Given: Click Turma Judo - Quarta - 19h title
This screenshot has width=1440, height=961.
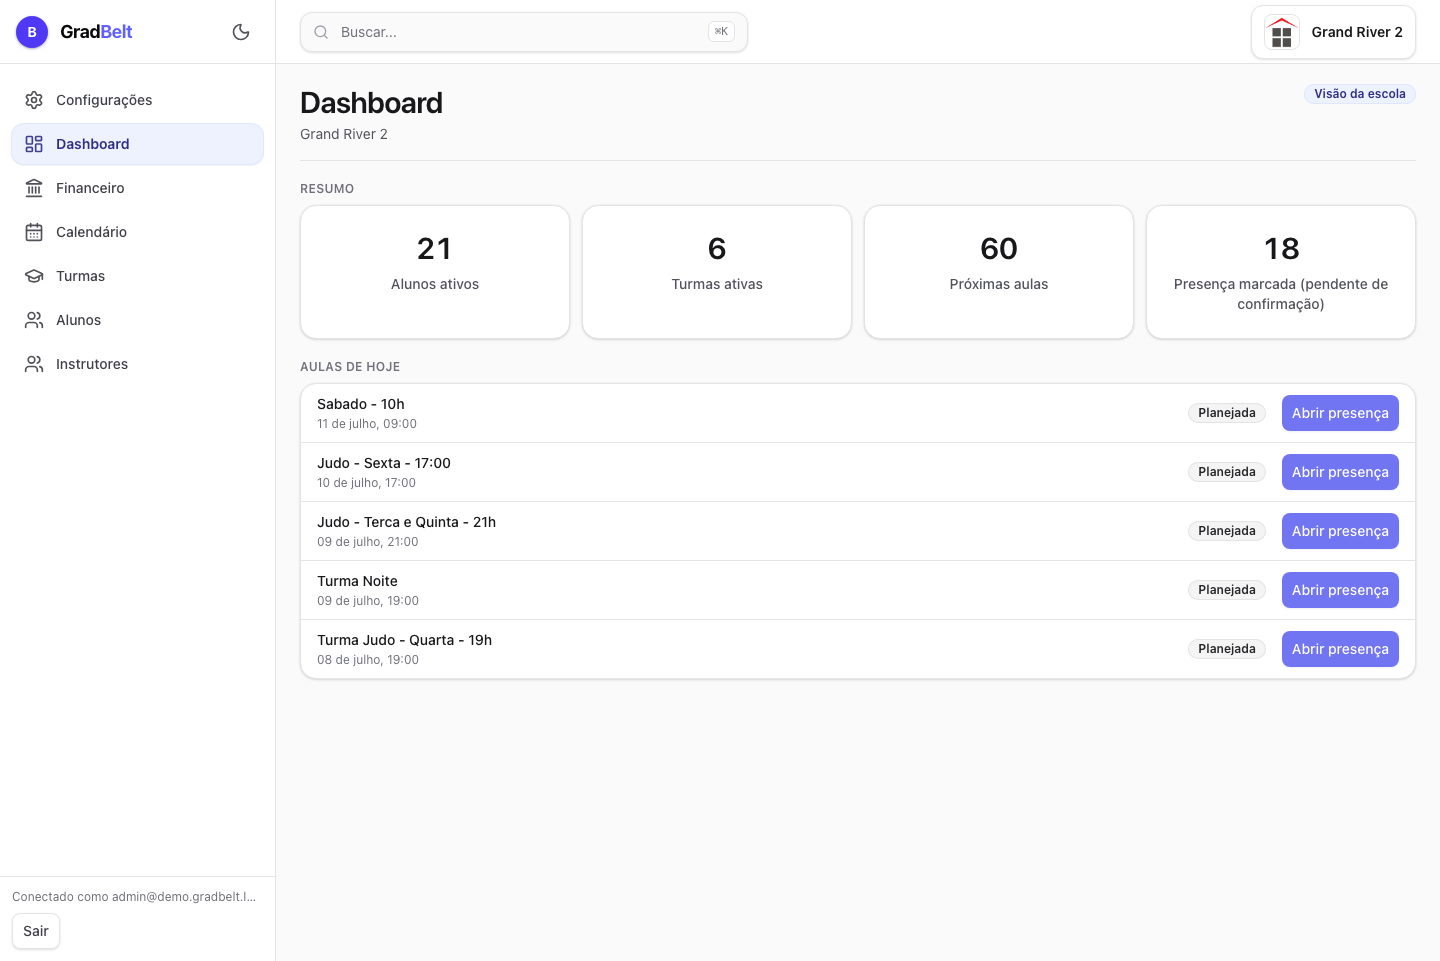Looking at the screenshot, I should tap(405, 640).
